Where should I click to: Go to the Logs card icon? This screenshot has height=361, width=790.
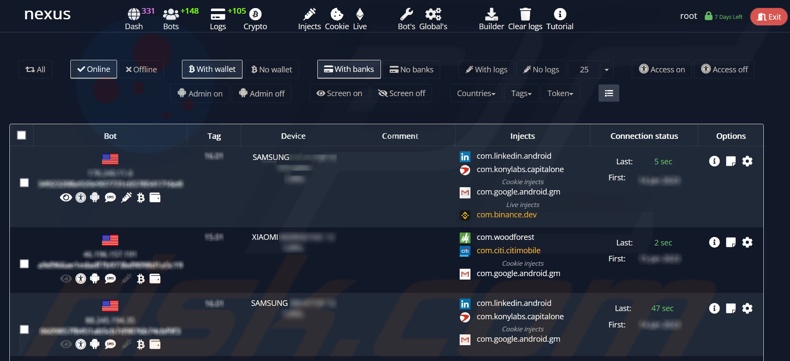coord(218,14)
